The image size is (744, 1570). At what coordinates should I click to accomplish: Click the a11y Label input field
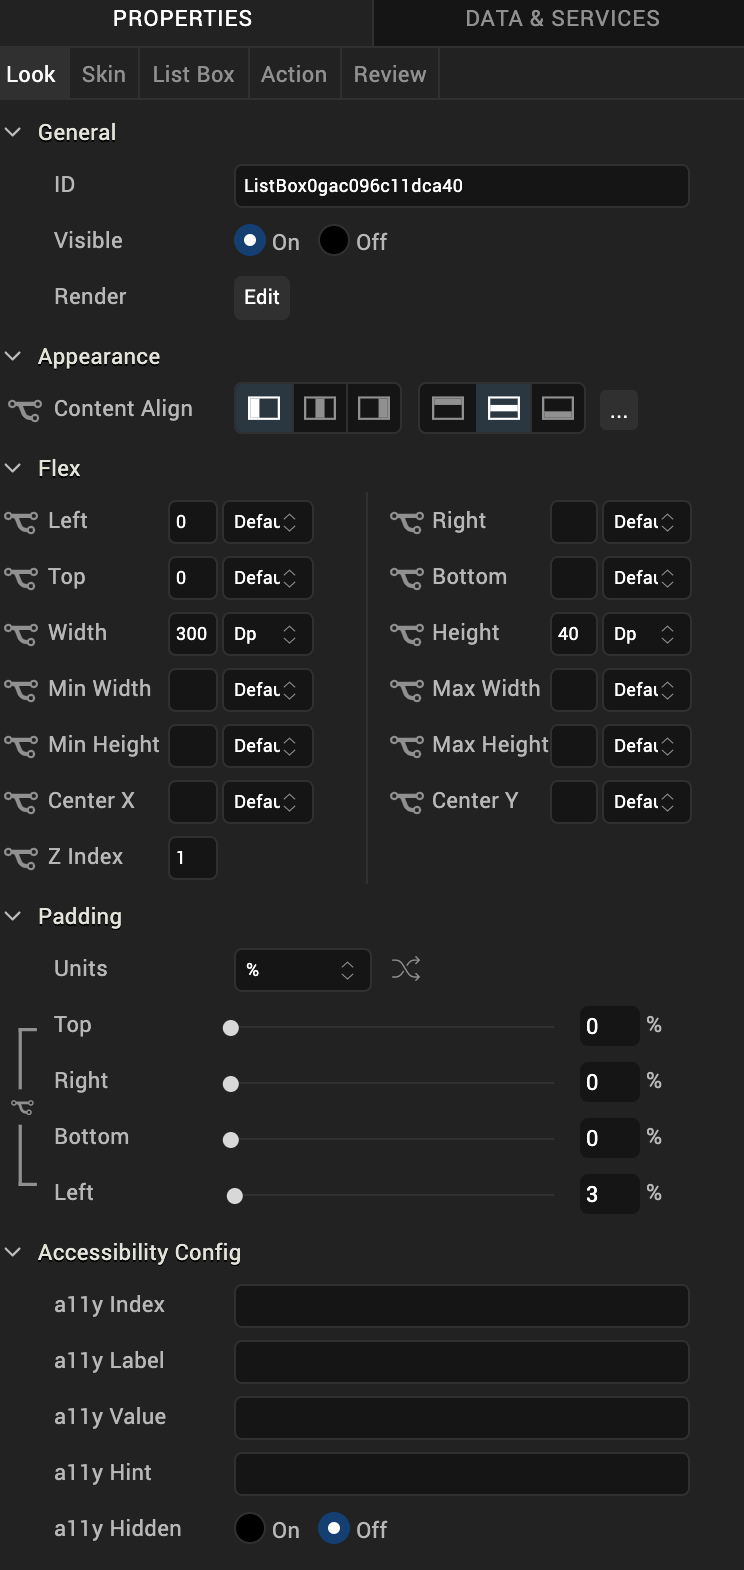pos(461,1362)
